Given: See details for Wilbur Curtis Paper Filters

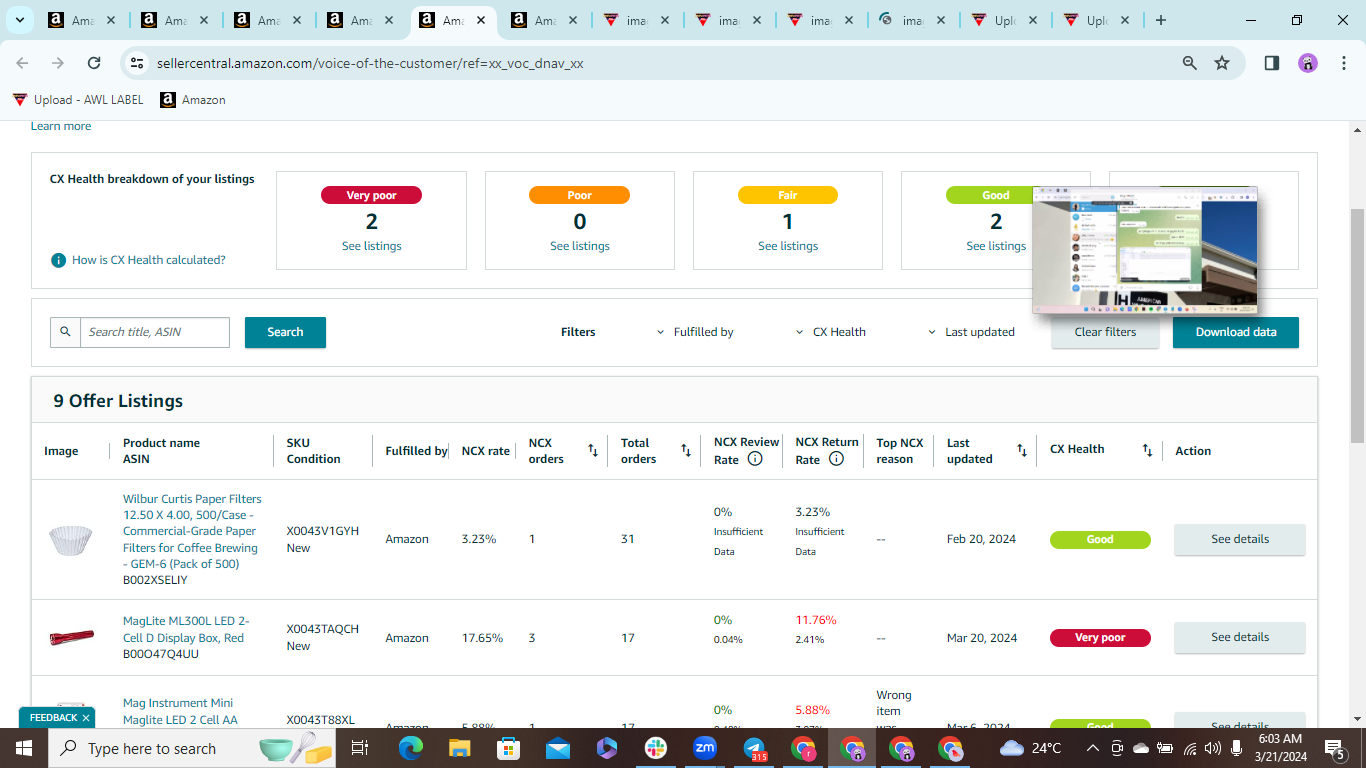Looking at the screenshot, I should [x=1240, y=539].
